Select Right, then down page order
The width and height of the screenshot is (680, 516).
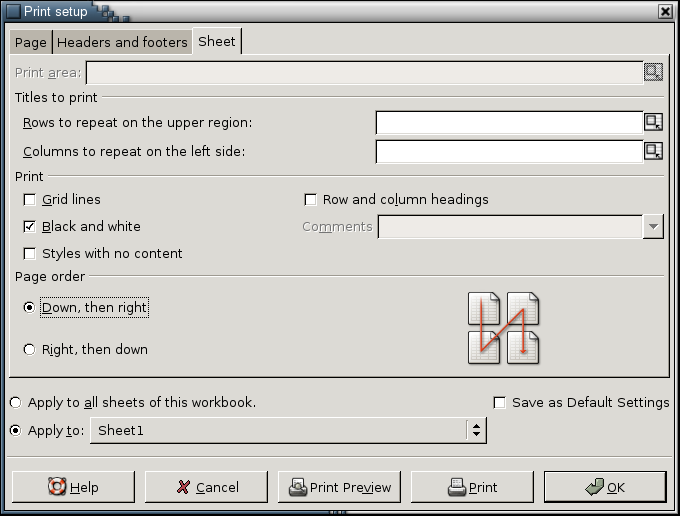pyautogui.click(x=29, y=350)
